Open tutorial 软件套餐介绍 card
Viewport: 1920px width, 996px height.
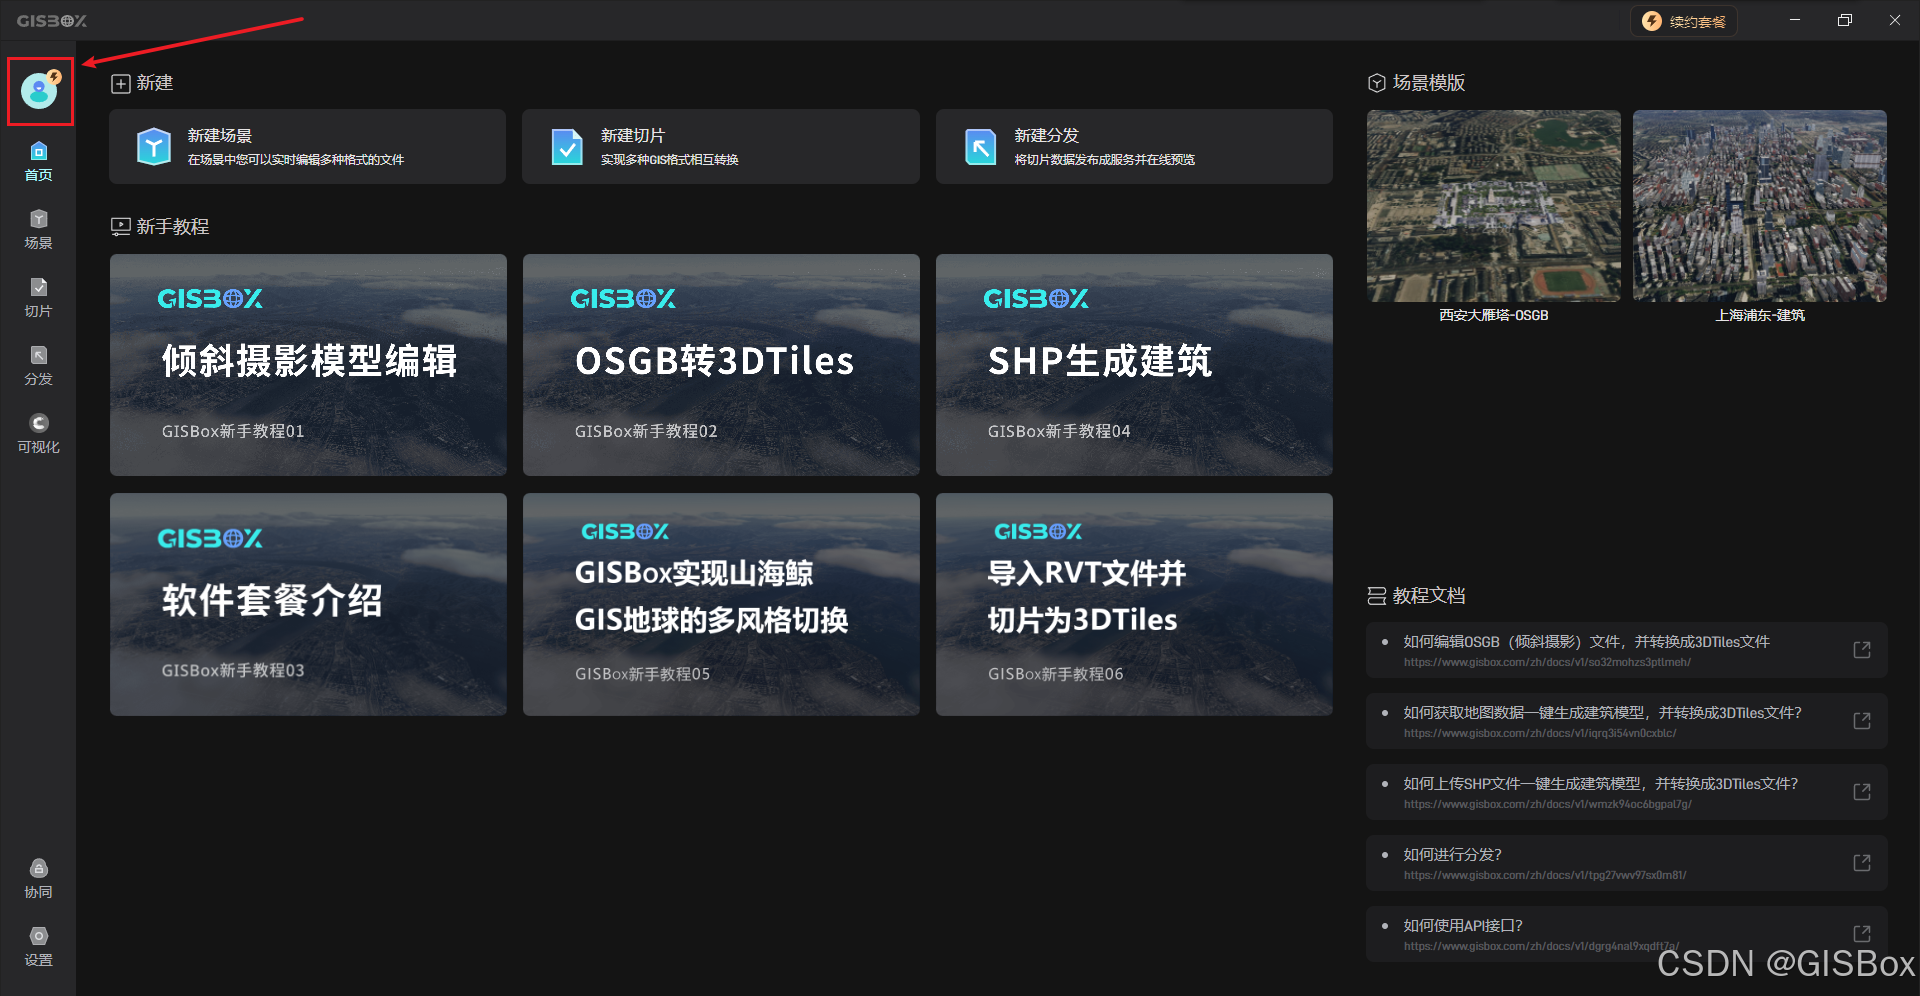pos(308,604)
